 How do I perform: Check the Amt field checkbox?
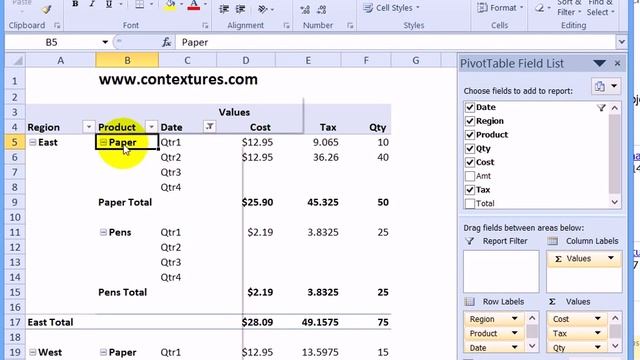[x=470, y=176]
